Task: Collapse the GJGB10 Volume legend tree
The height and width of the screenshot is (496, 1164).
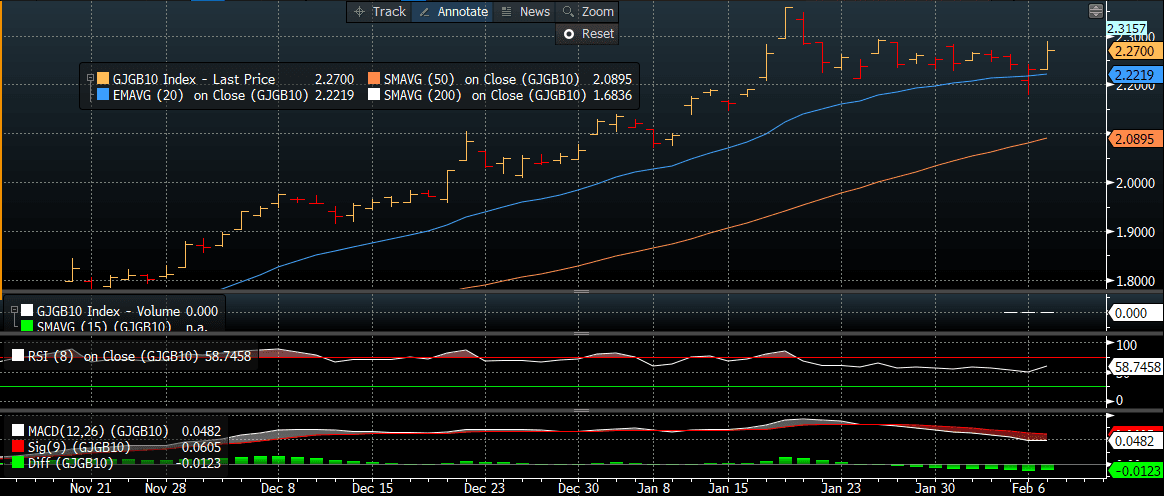Action: pyautogui.click(x=14, y=311)
